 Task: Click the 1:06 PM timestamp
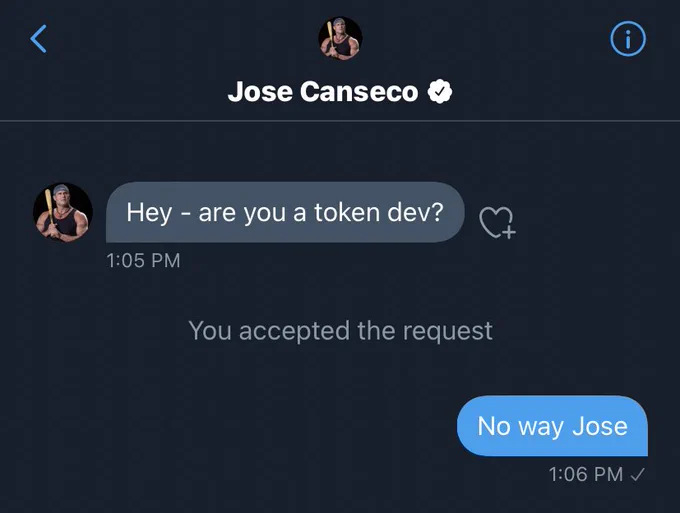tap(586, 474)
